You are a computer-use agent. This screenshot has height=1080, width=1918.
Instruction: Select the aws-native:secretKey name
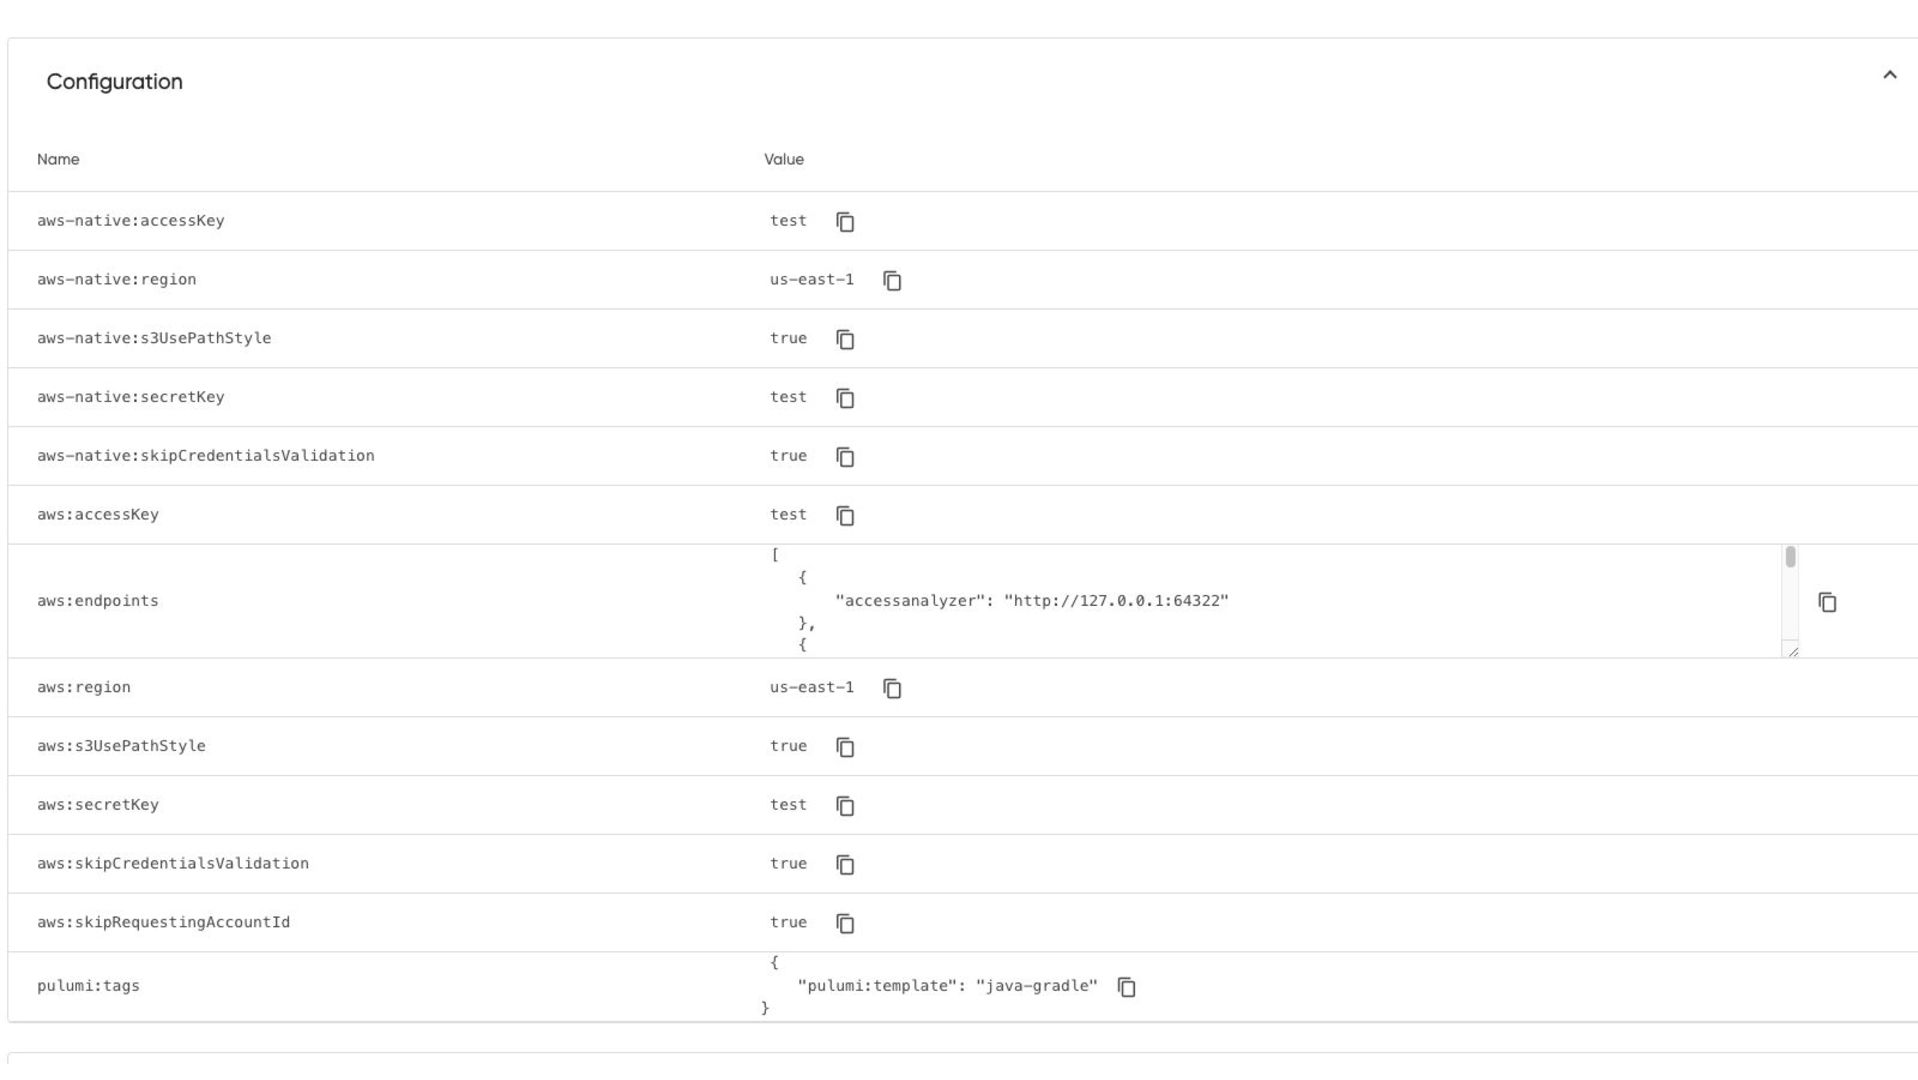coord(131,397)
